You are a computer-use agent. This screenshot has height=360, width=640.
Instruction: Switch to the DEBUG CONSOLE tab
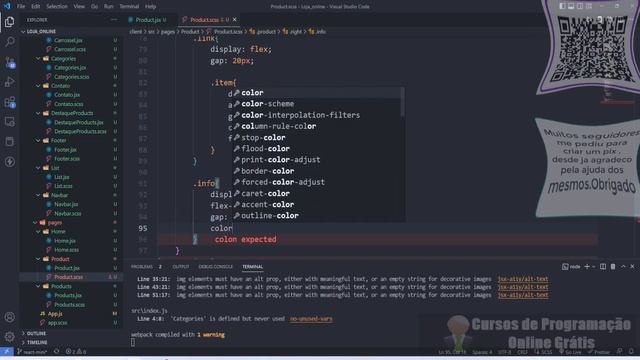click(x=216, y=267)
